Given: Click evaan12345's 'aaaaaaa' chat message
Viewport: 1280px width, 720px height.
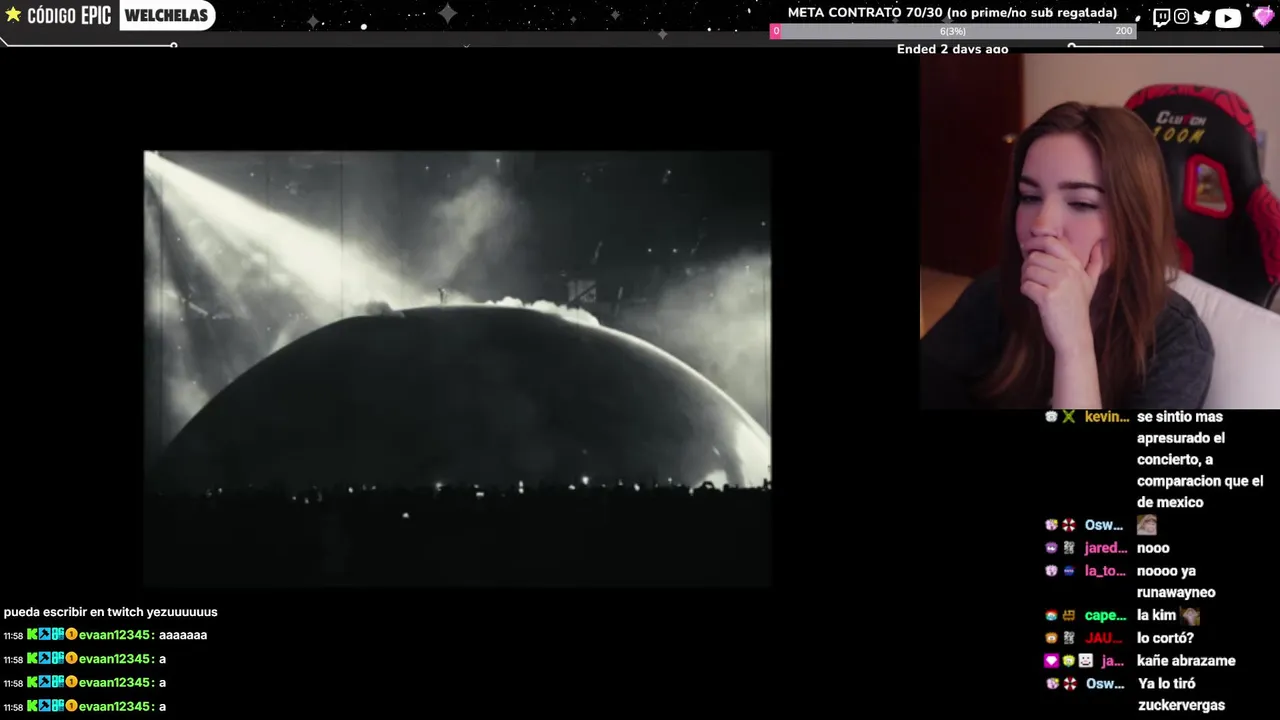Looking at the screenshot, I should point(183,635).
